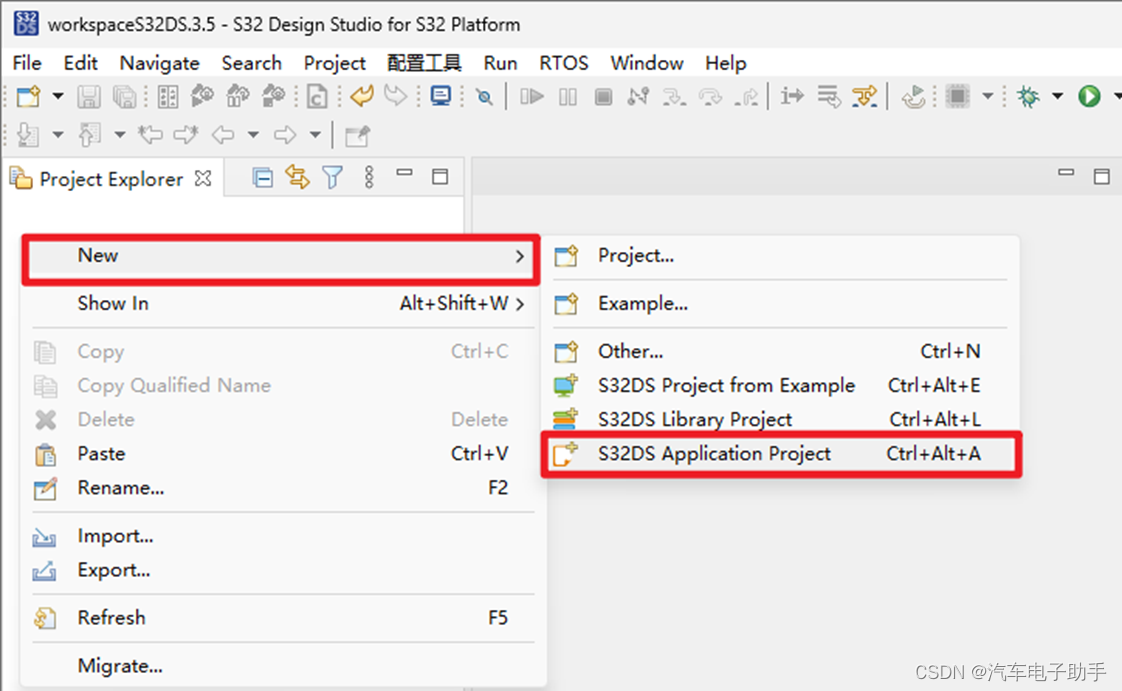Click the Back navigation arrow icon
1122x691 pixels.
223,134
